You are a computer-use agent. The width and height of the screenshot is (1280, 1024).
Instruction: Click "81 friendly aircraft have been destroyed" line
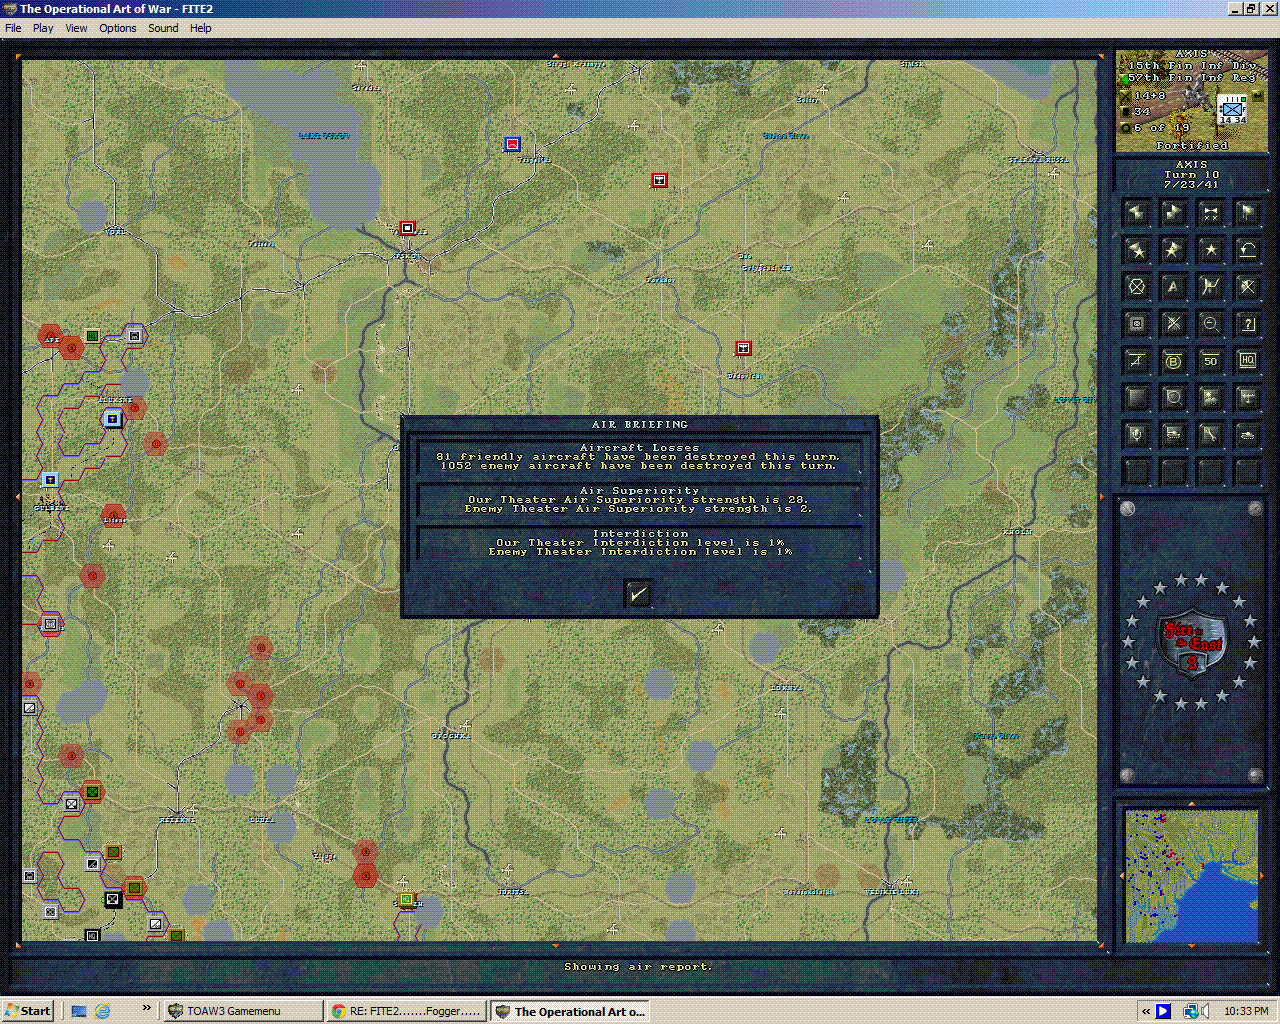[x=638, y=457]
